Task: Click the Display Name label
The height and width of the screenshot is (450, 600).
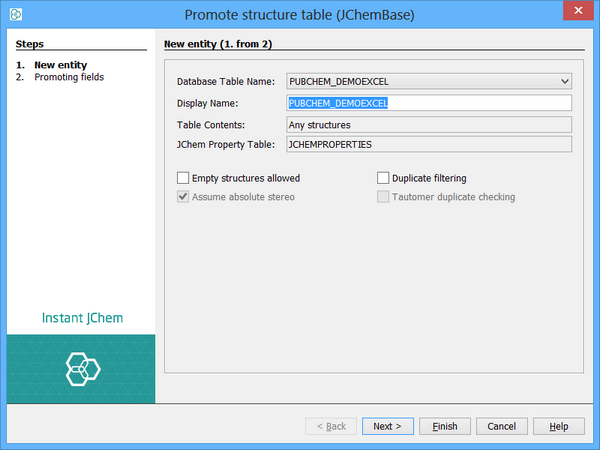Action: (207, 103)
